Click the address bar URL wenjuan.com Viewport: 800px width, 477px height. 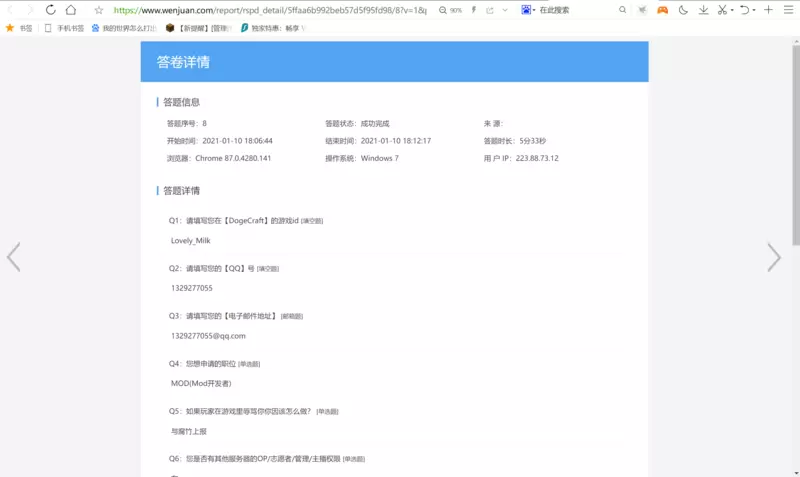coord(270,10)
